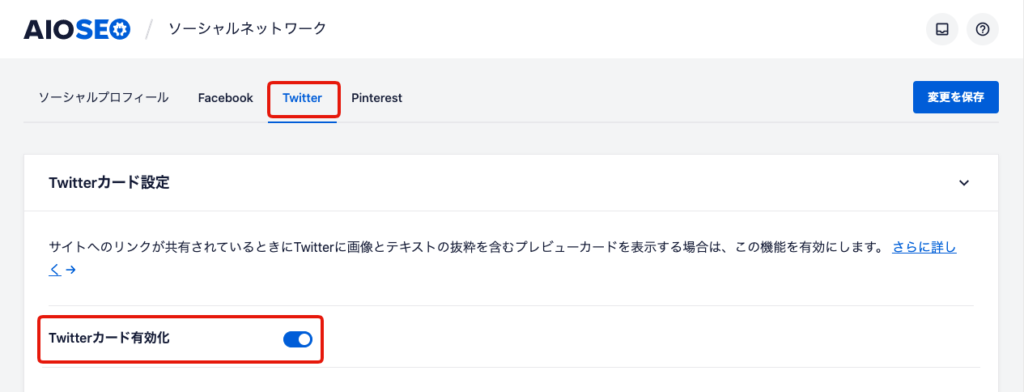
Task: Click the gear icon inside AIOSEO logo
Action: click(x=120, y=29)
